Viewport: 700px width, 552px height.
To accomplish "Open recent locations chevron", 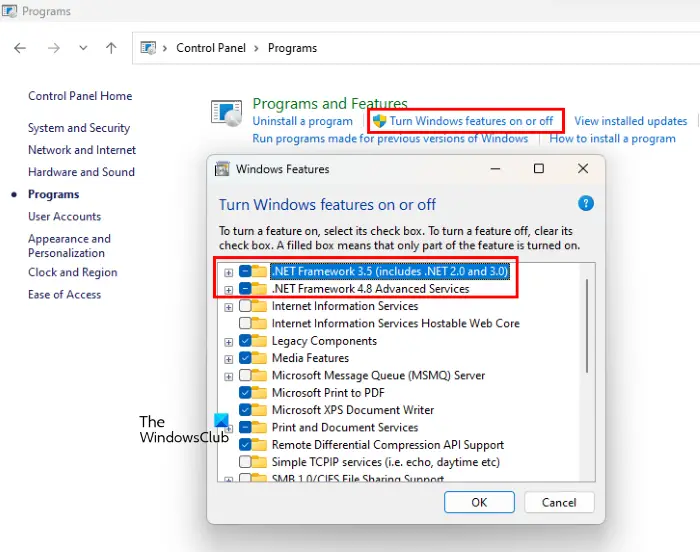I will (83, 48).
